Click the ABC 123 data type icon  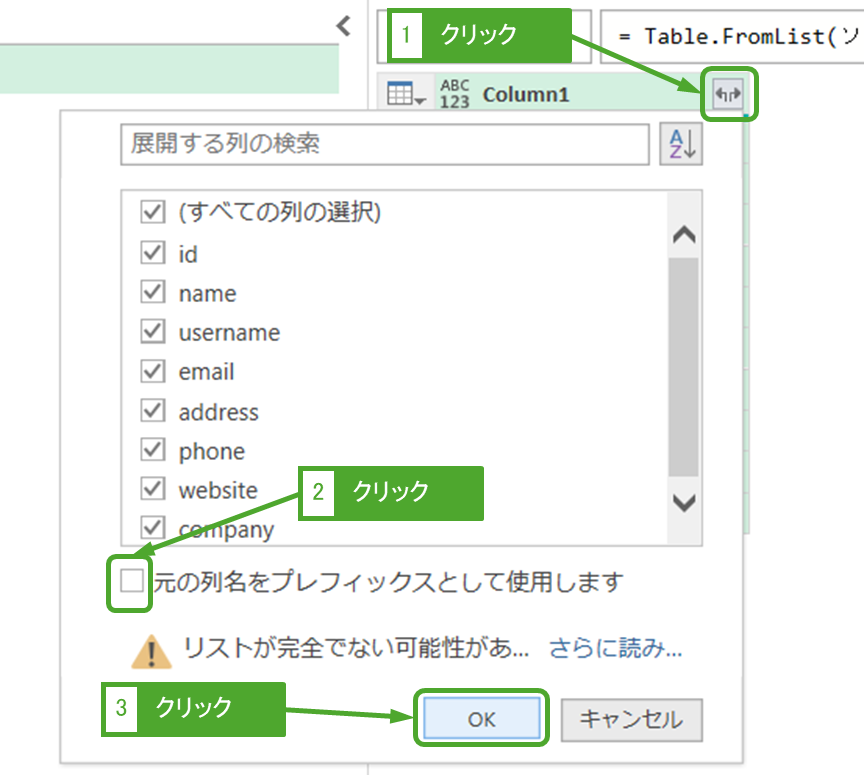tap(454, 95)
